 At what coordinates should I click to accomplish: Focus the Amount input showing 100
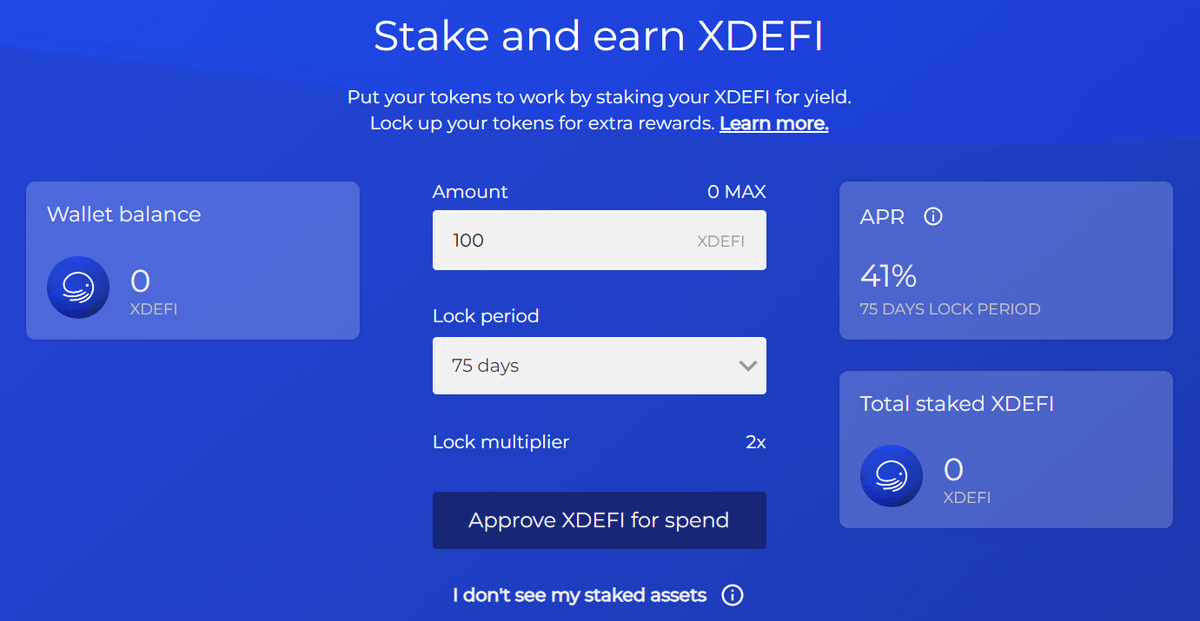coord(599,240)
